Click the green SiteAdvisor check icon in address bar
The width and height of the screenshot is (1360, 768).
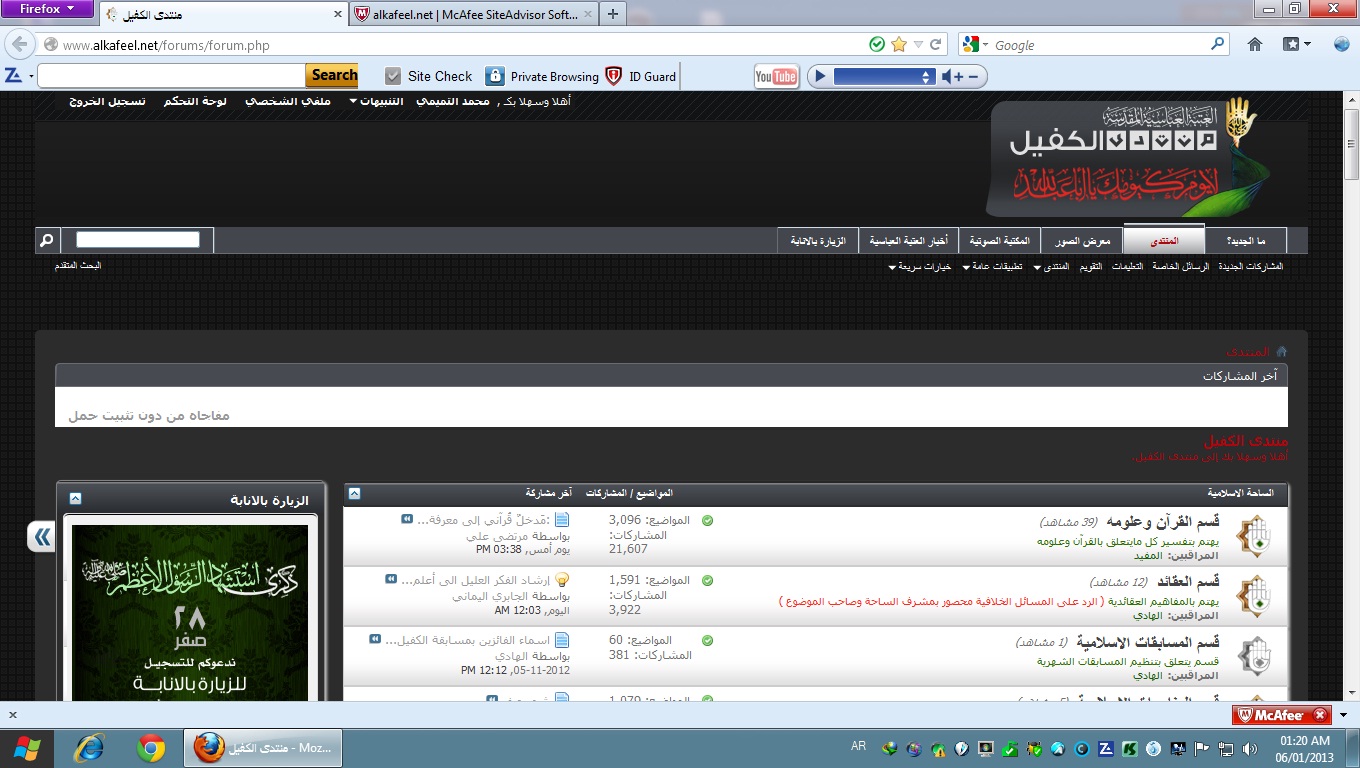pos(877,44)
